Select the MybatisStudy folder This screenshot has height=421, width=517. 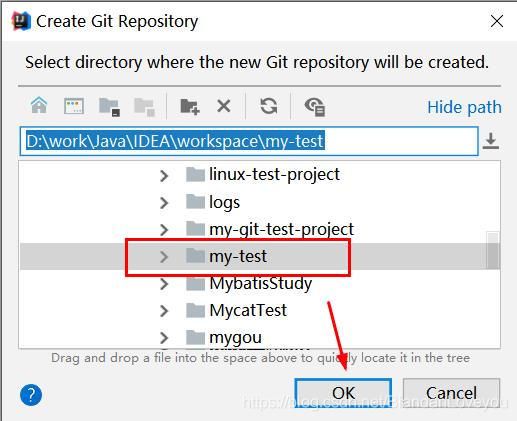pos(249,284)
